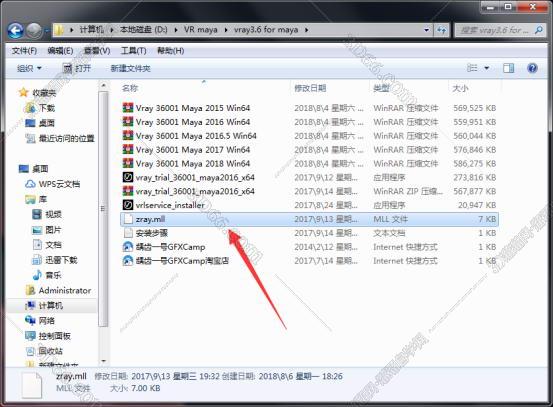Image resolution: width=553 pixels, height=407 pixels.
Task: Sort by the 名称 column header
Action: coord(130,88)
